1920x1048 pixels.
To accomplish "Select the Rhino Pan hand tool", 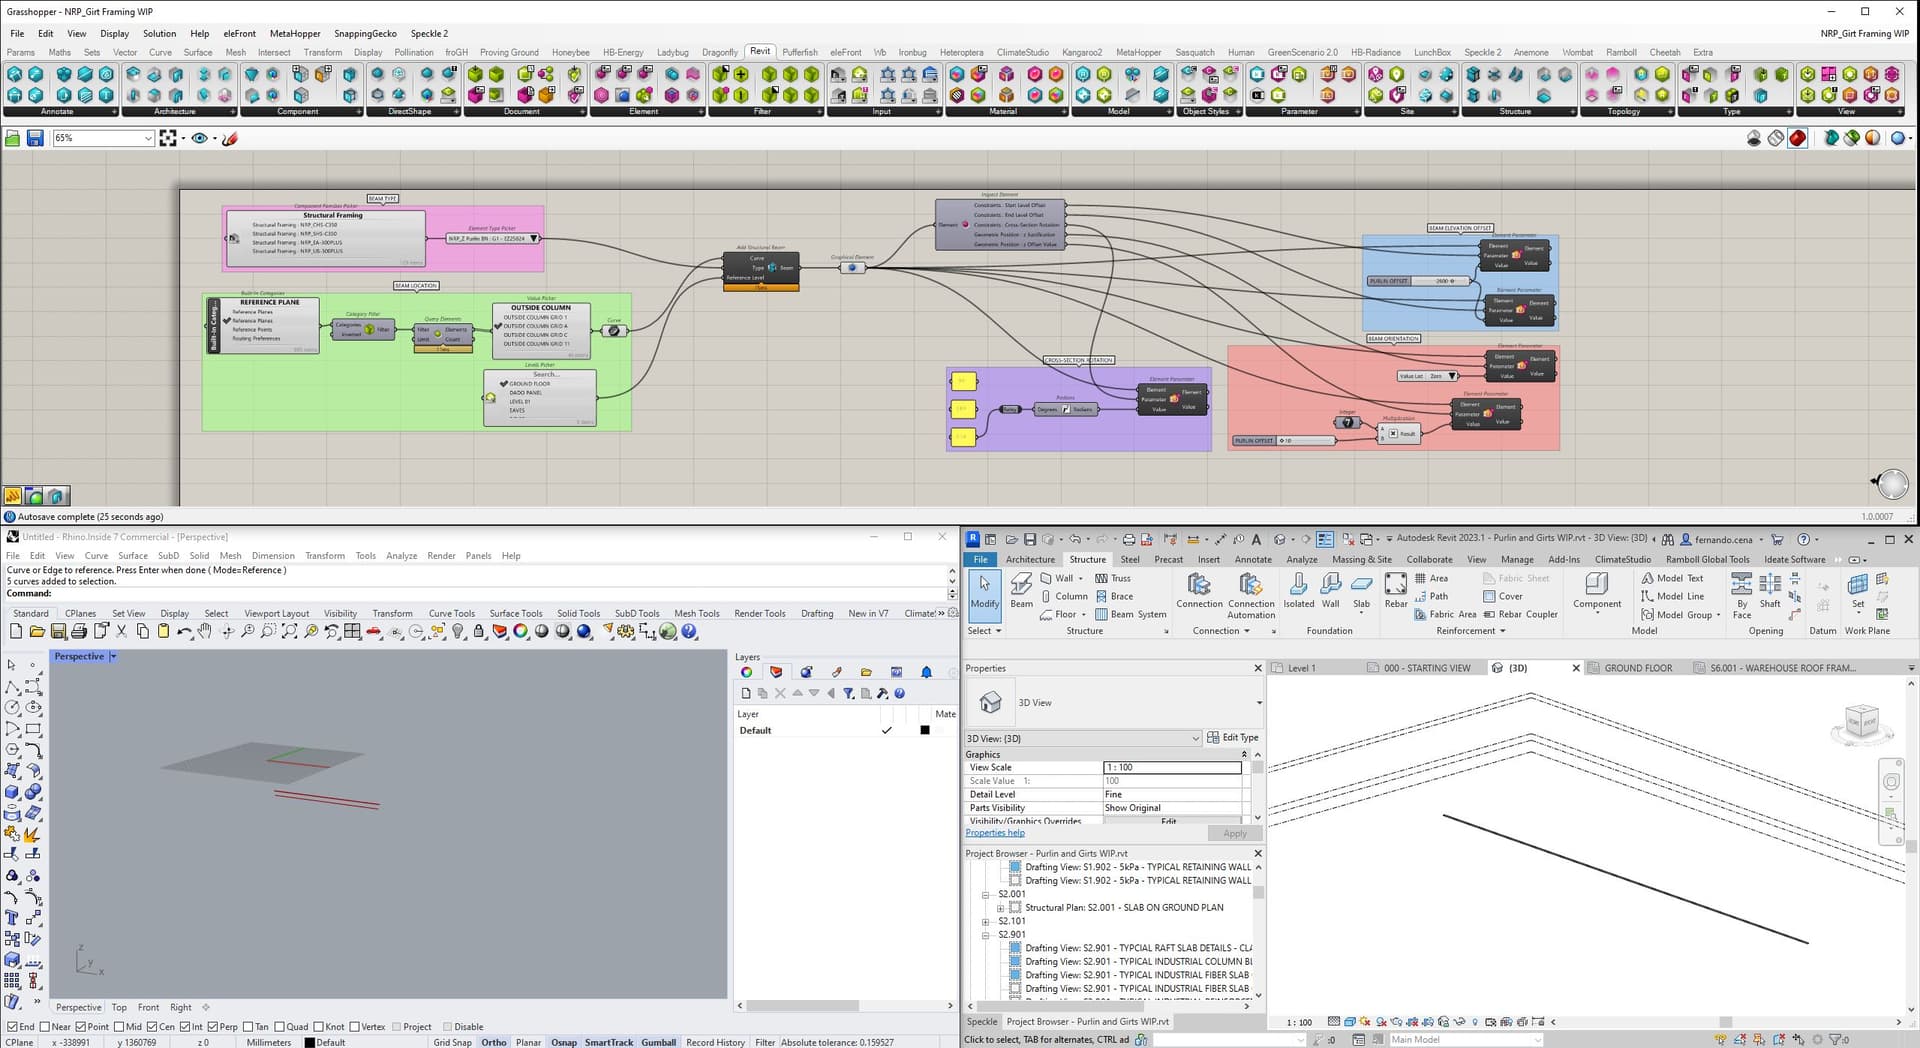I will click(205, 631).
